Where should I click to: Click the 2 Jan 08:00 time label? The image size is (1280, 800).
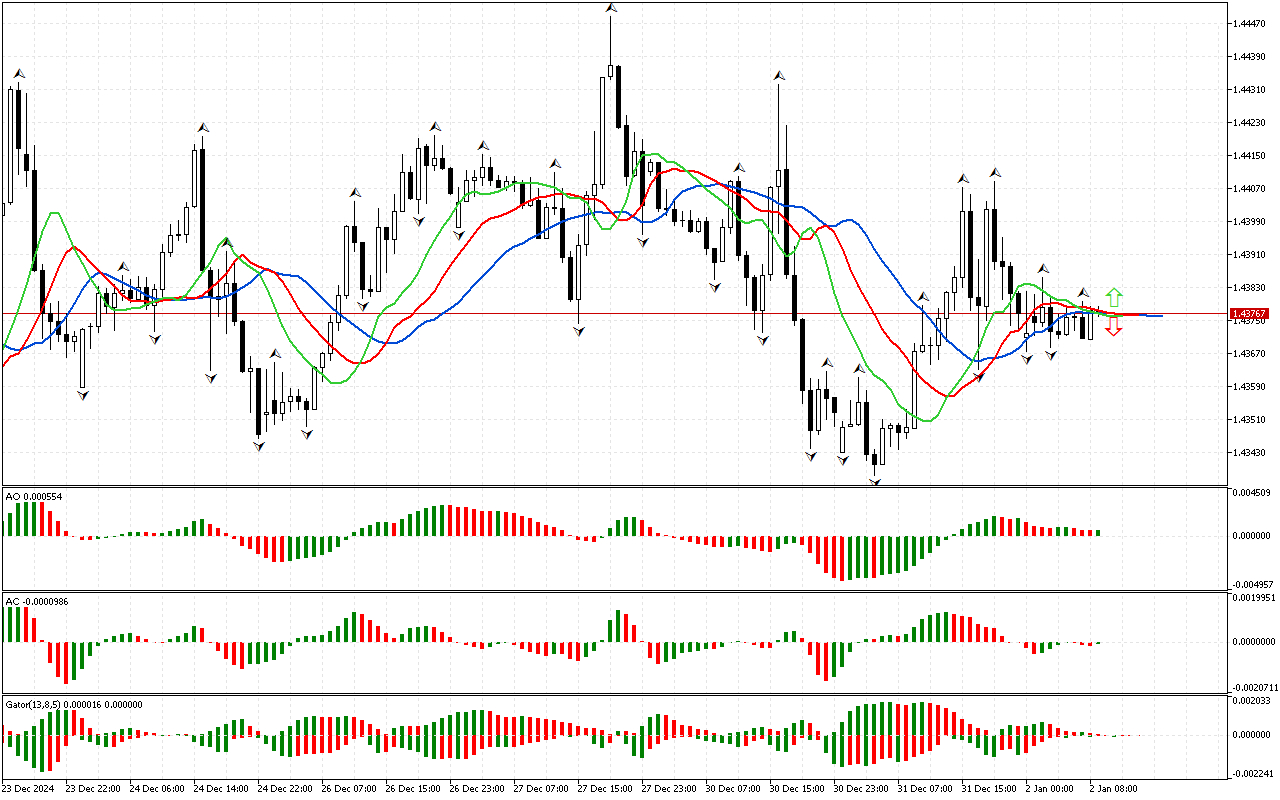(x=1113, y=789)
